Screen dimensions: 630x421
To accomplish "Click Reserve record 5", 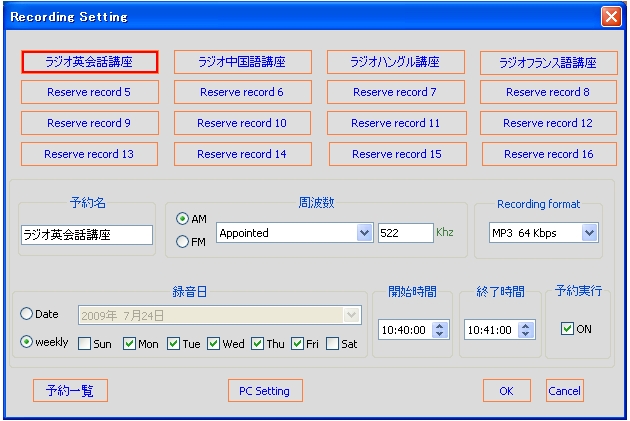I will tap(90, 92).
